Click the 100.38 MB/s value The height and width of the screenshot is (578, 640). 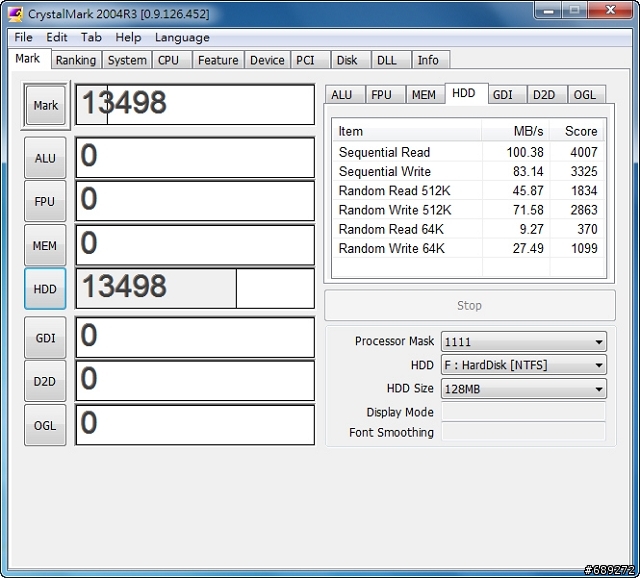(525, 152)
